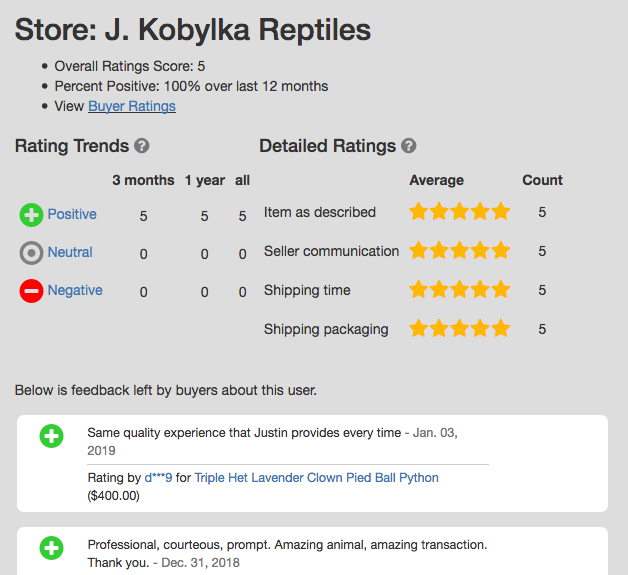The image size is (628, 575).
Task: Filter by Neutral ratings link
Action: (x=70, y=252)
